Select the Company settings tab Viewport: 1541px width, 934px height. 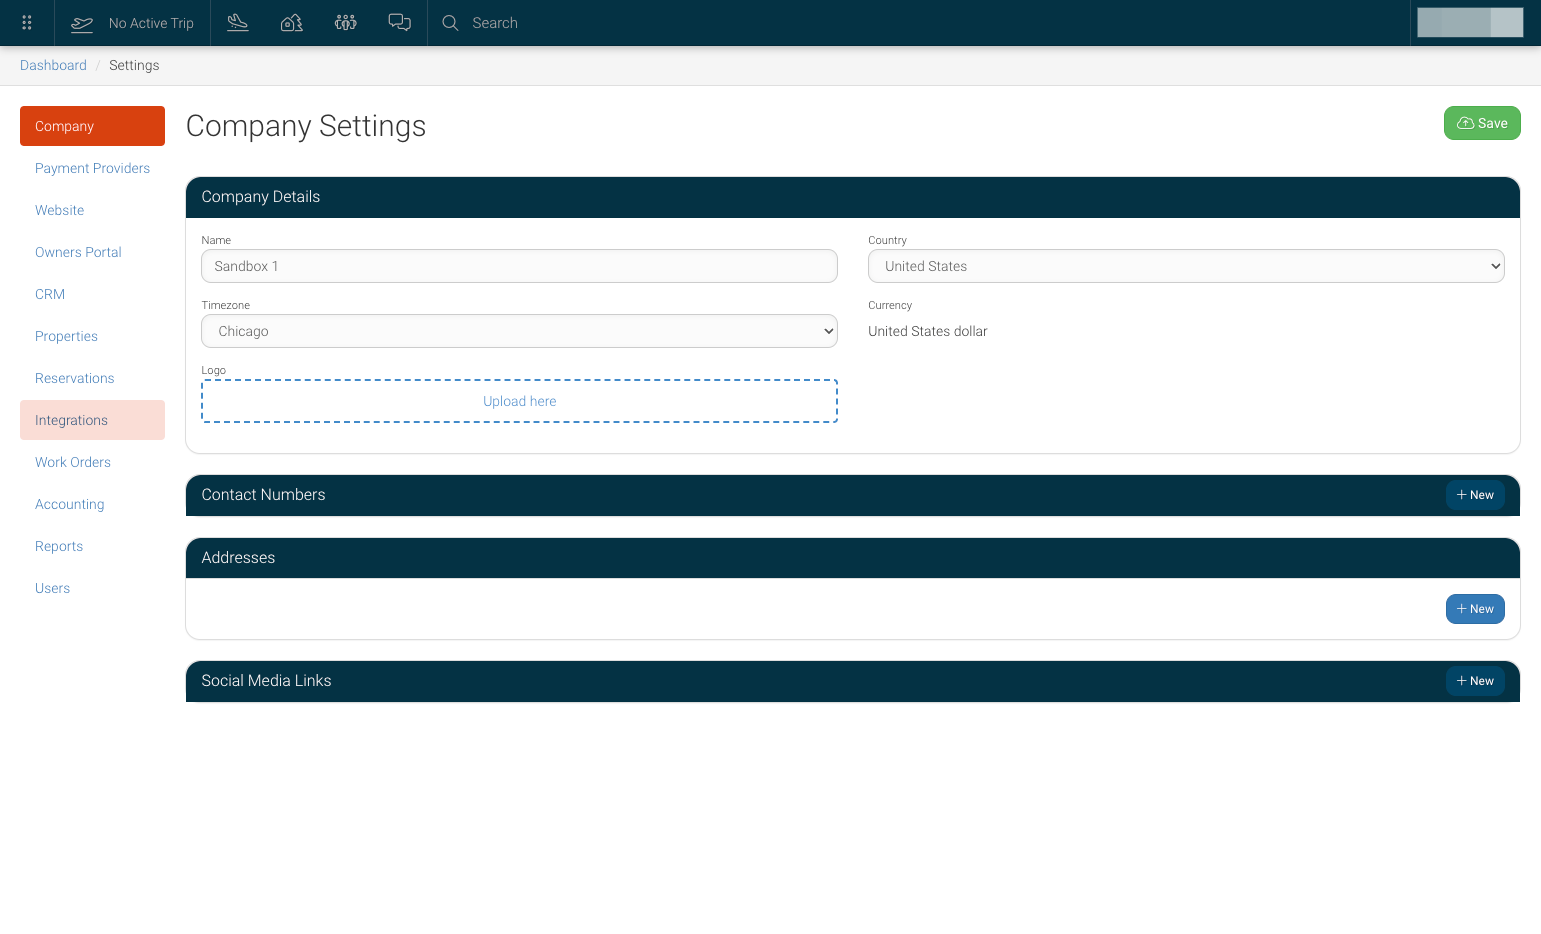pyautogui.click(x=92, y=126)
